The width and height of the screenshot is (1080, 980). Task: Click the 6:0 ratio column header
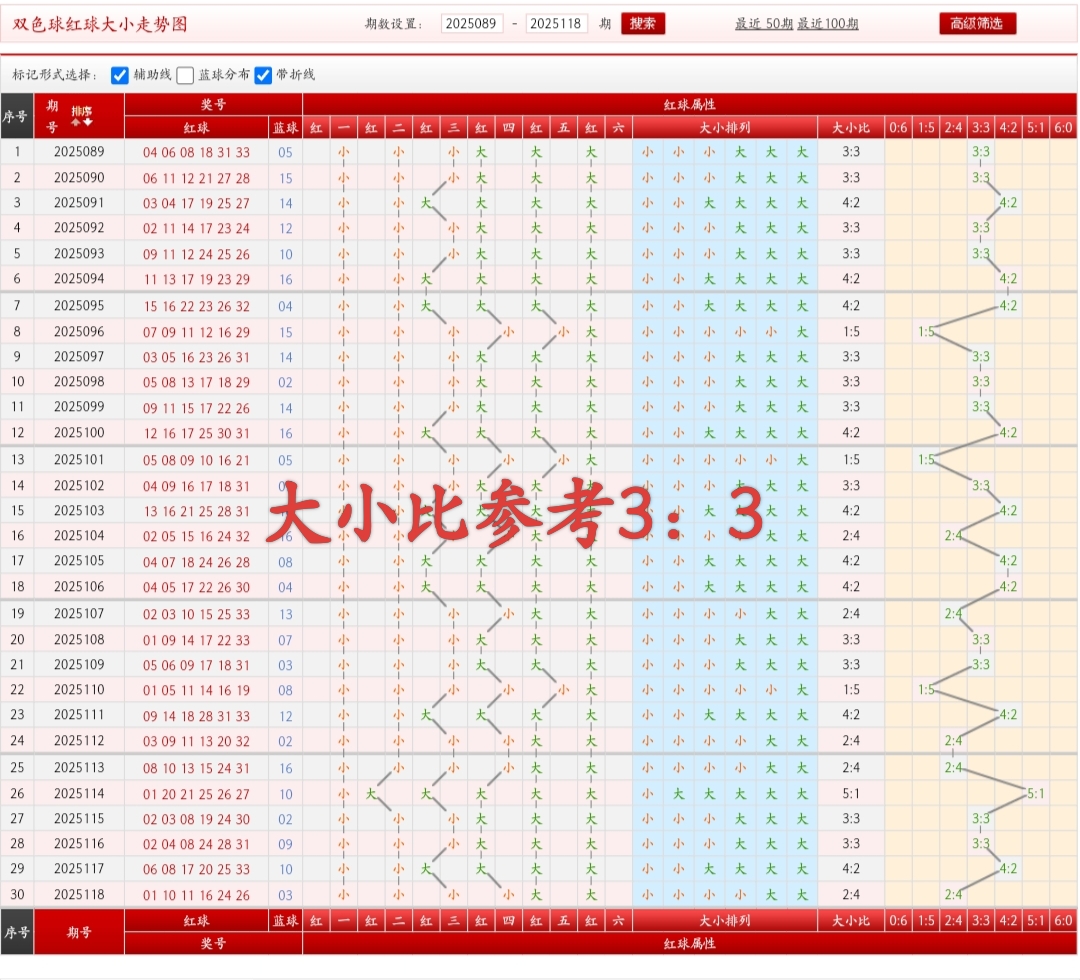(1063, 127)
